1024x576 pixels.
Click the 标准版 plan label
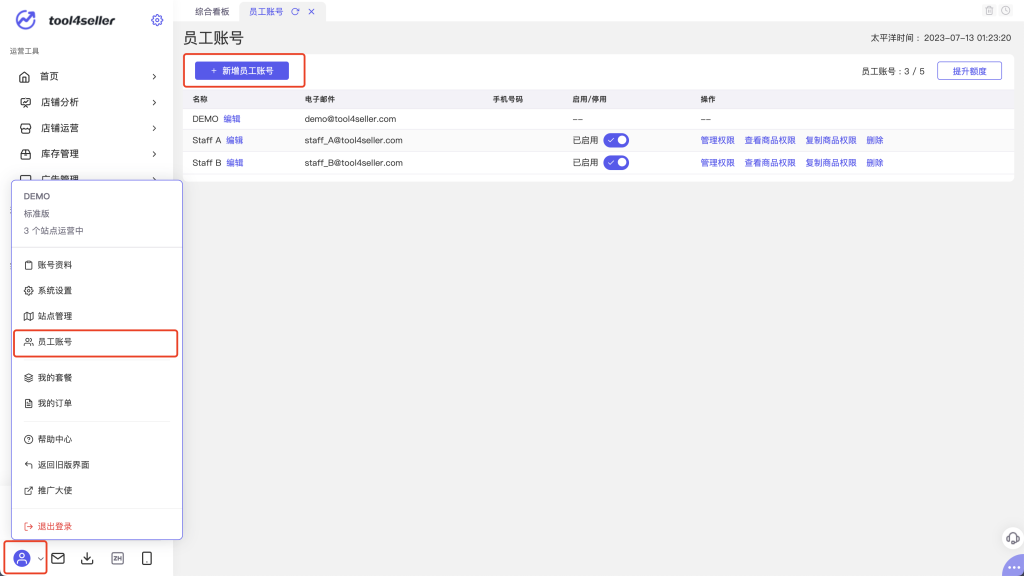(x=37, y=214)
